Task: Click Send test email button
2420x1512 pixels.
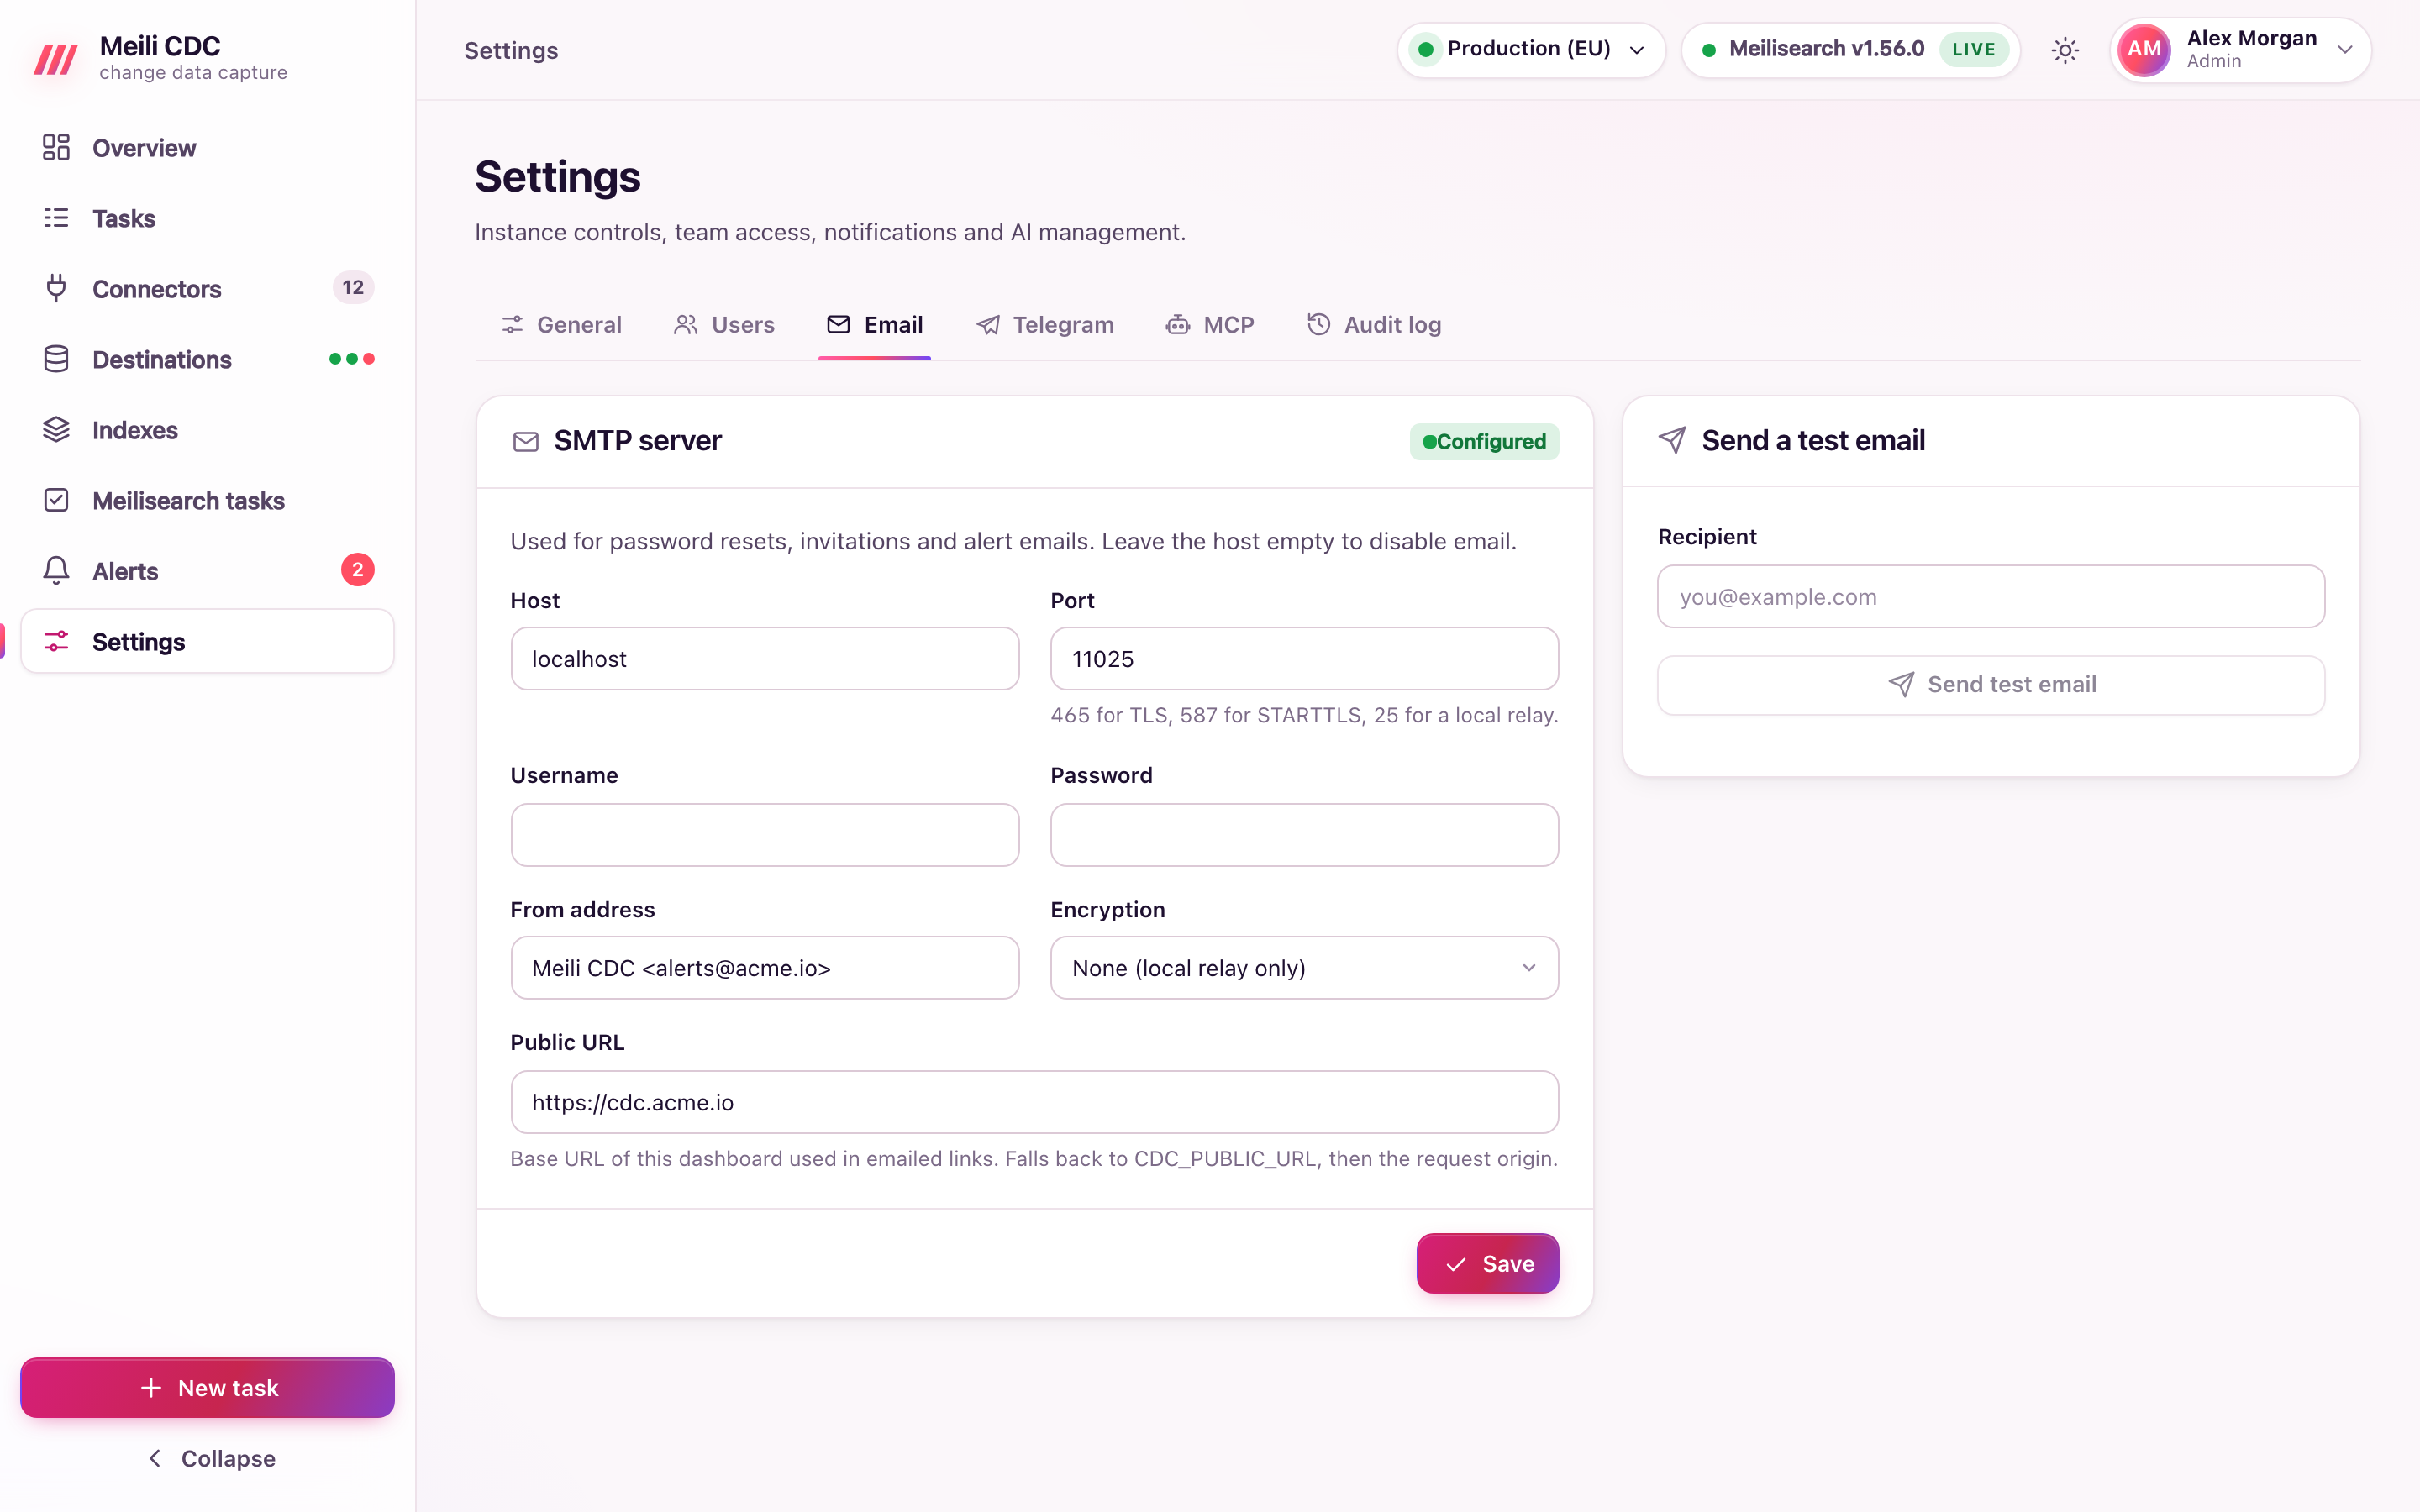Action: [1990, 685]
